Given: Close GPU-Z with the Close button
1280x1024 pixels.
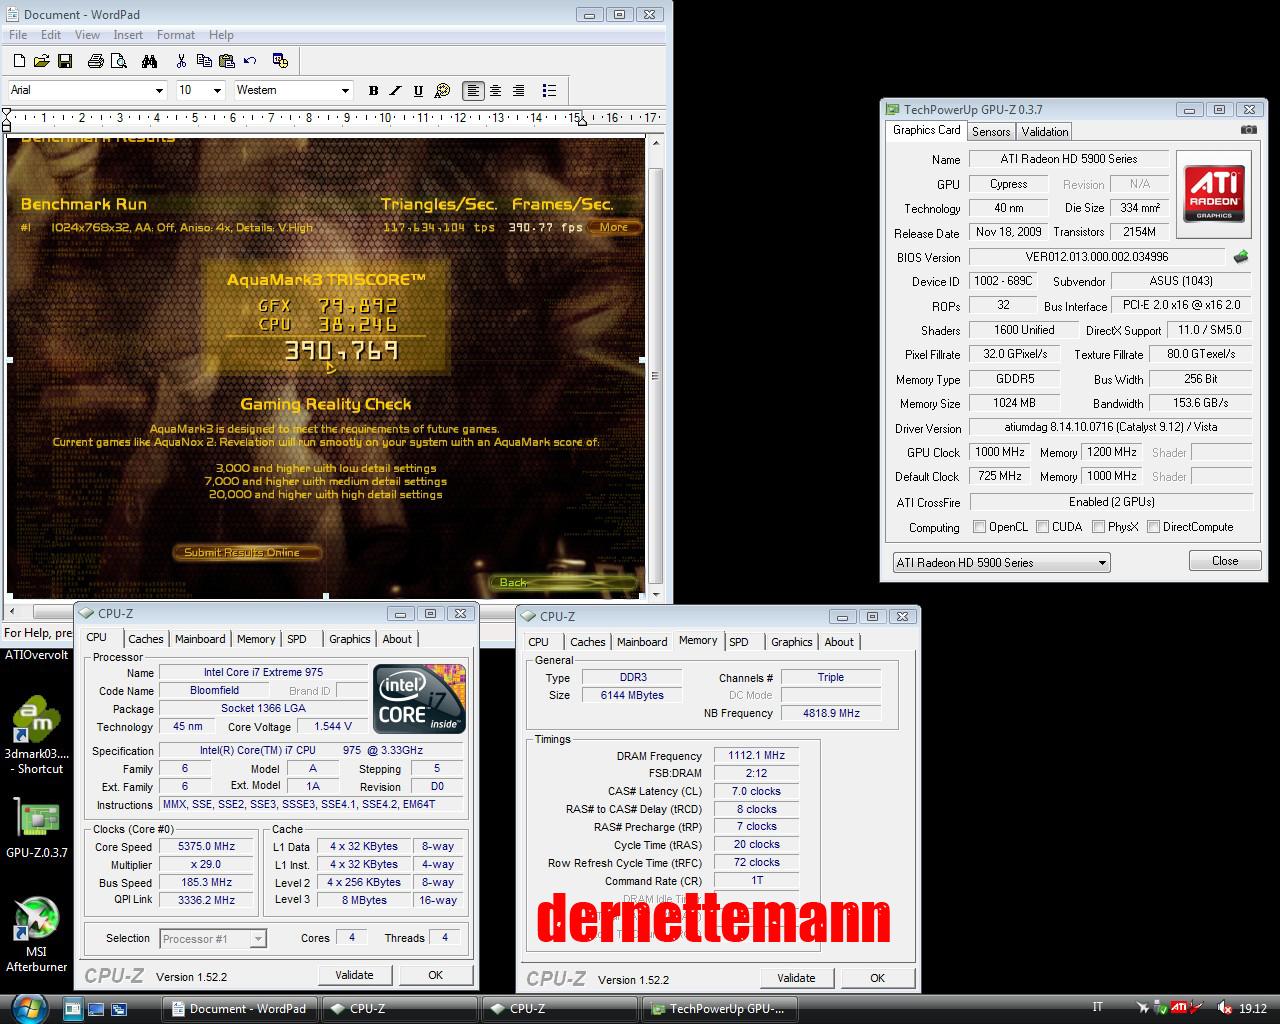Looking at the screenshot, I should 1225,561.
